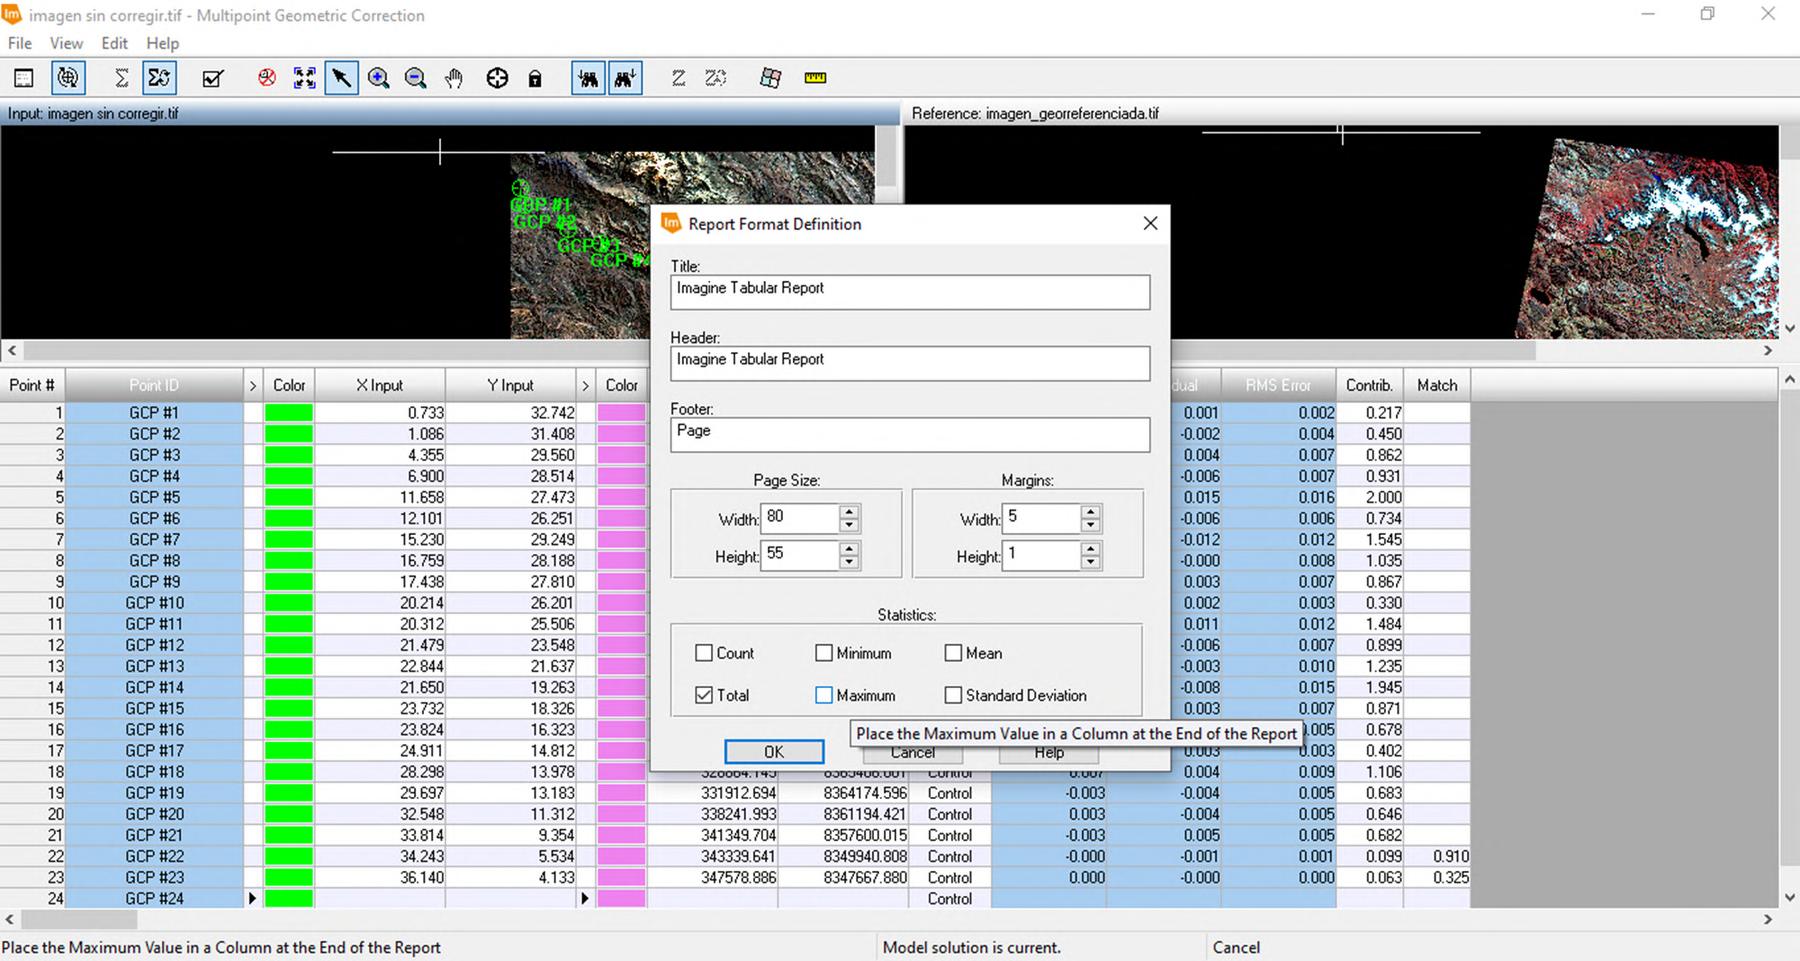Click the yellow ruler measure tool
Screen dimensions: 1800x961
(x=815, y=78)
